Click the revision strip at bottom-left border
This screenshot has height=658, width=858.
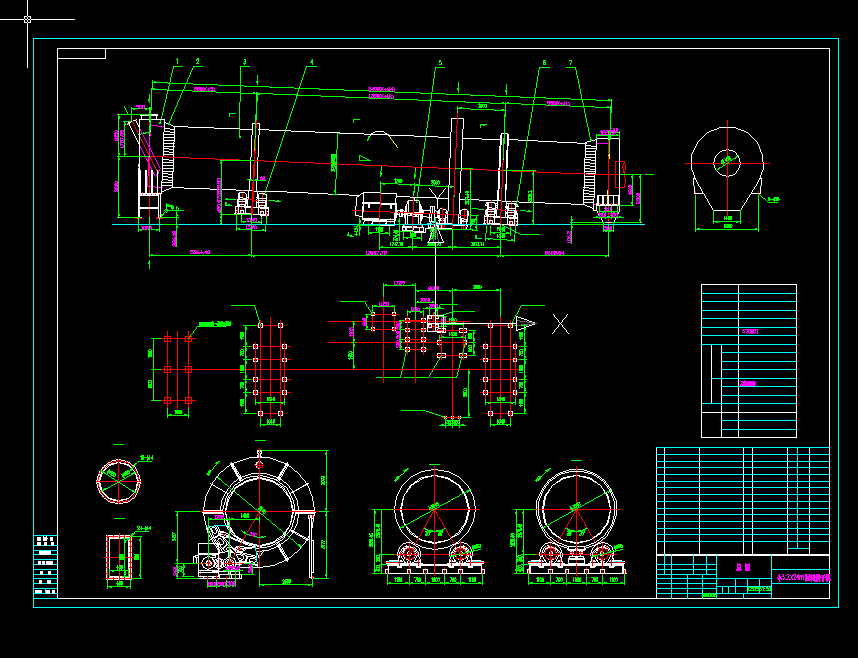point(46,565)
